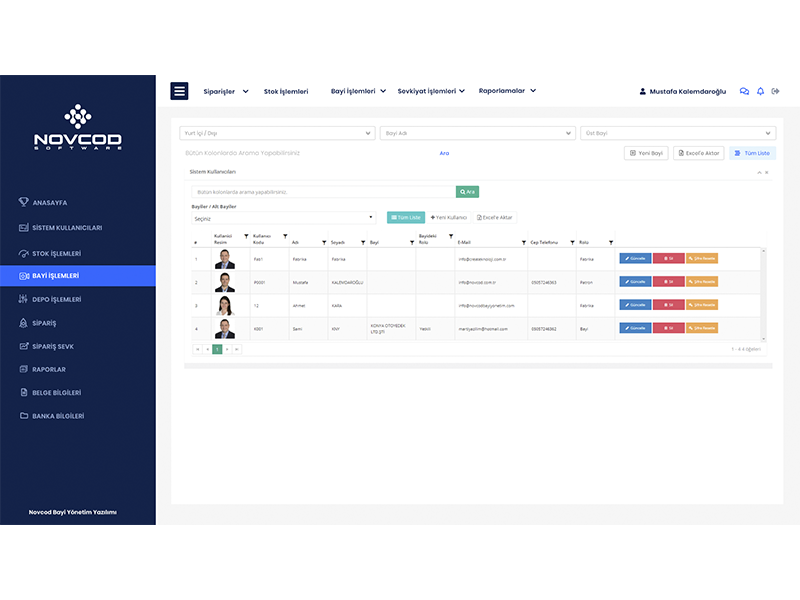Click the green Ara search button
This screenshot has width=800, height=600.
pyautogui.click(x=467, y=191)
